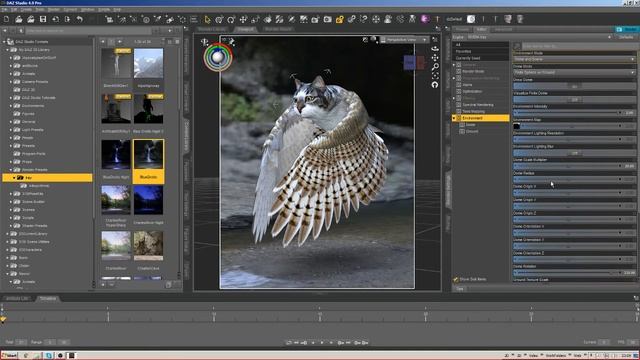Image resolution: width=640 pixels, height=360 pixels.
Task: Switch to the Presets tab in Render Settings
Action: click(462, 29)
